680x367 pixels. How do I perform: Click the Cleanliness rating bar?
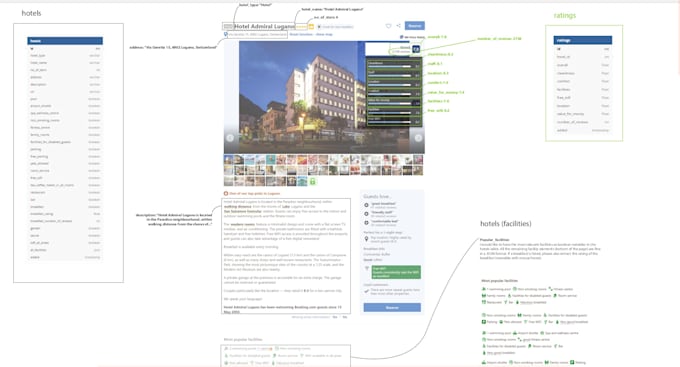pos(394,65)
